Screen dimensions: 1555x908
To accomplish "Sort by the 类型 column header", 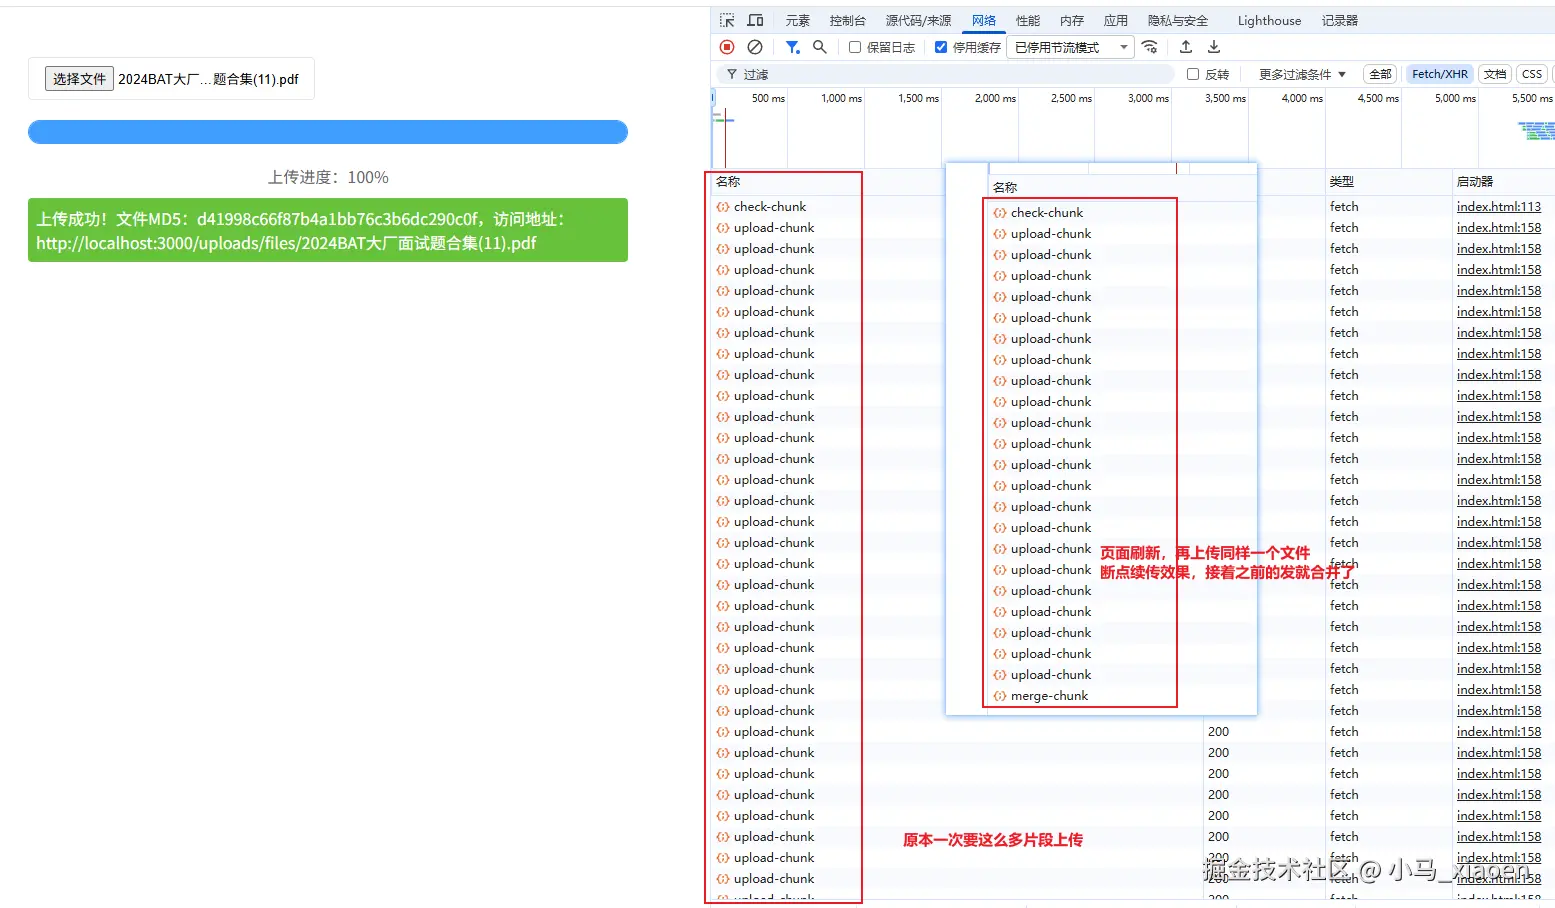I will 1342,181.
